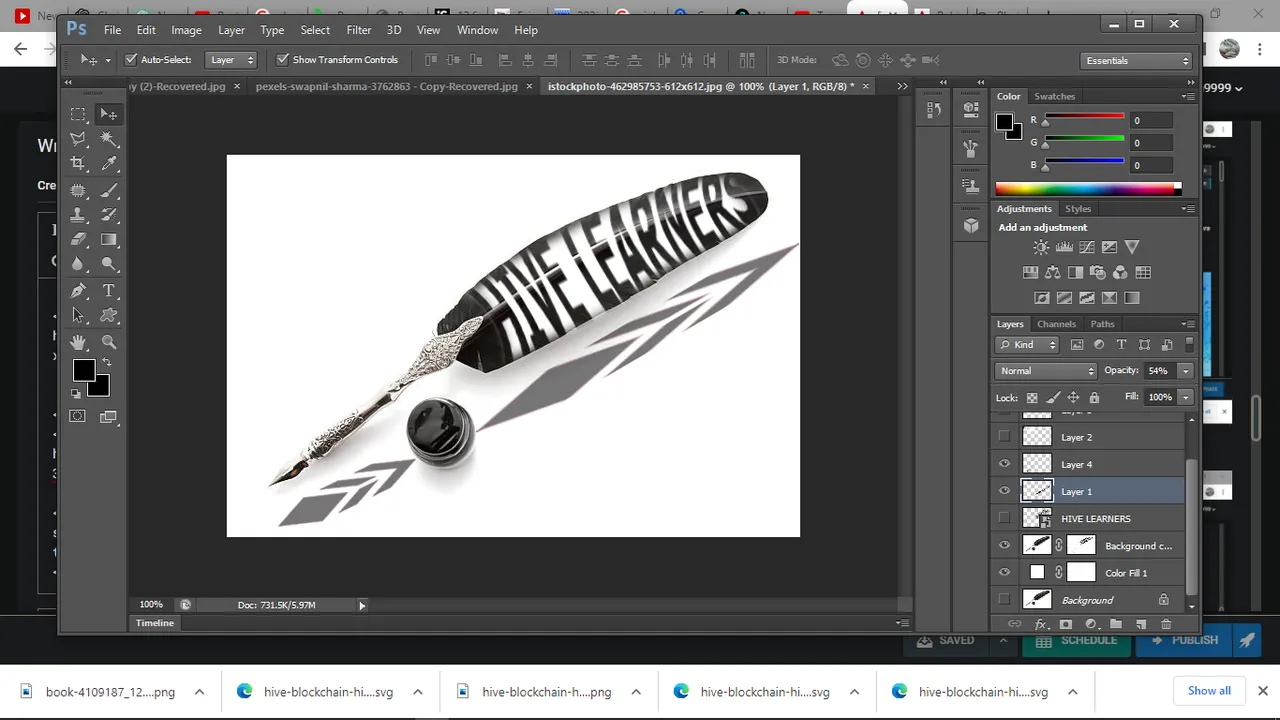This screenshot has height=720, width=1280.
Task: Select the Lasso tool
Action: 78,139
